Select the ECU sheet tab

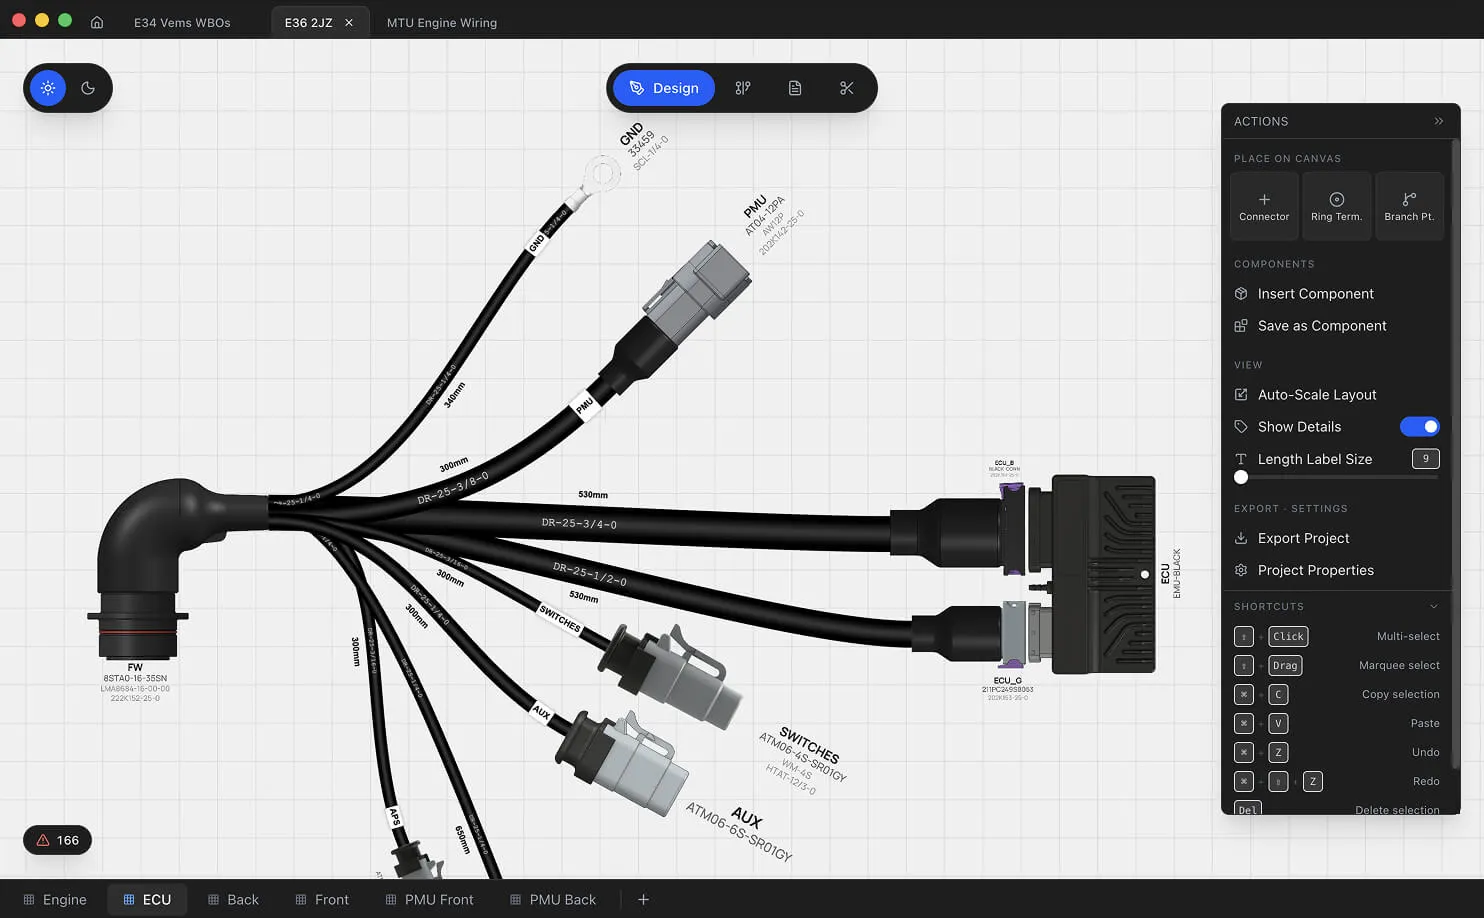(x=147, y=900)
